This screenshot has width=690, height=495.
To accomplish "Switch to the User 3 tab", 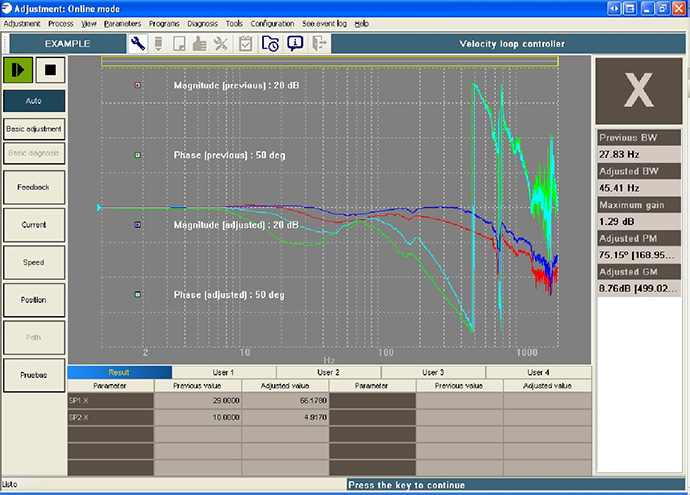I will pos(433,372).
